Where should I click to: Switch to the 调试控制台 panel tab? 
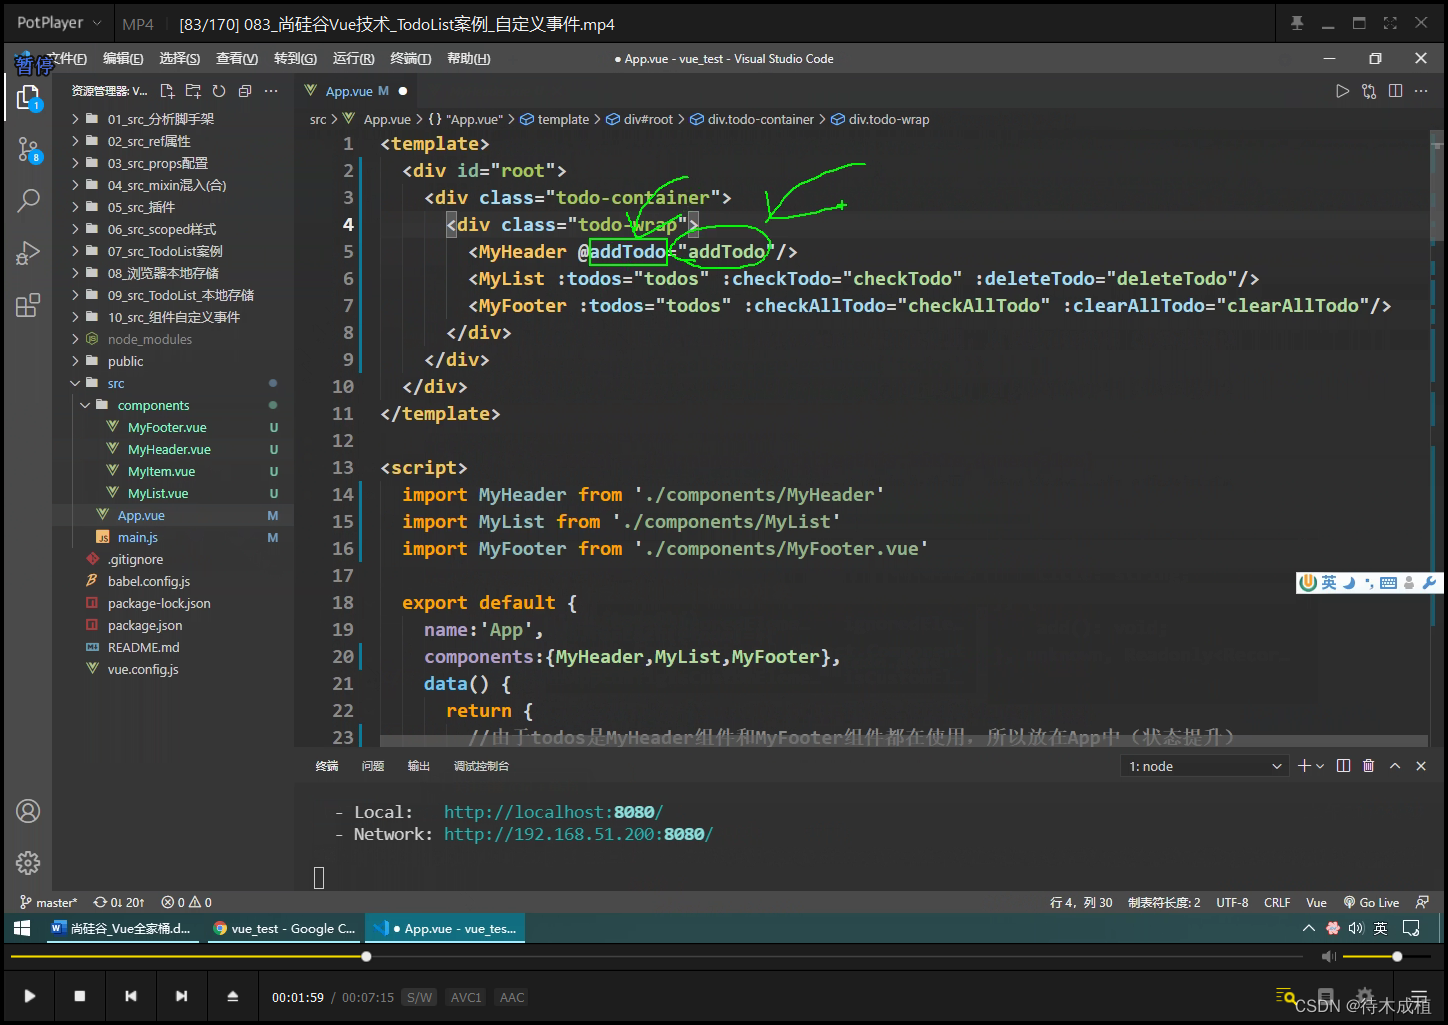(x=481, y=766)
